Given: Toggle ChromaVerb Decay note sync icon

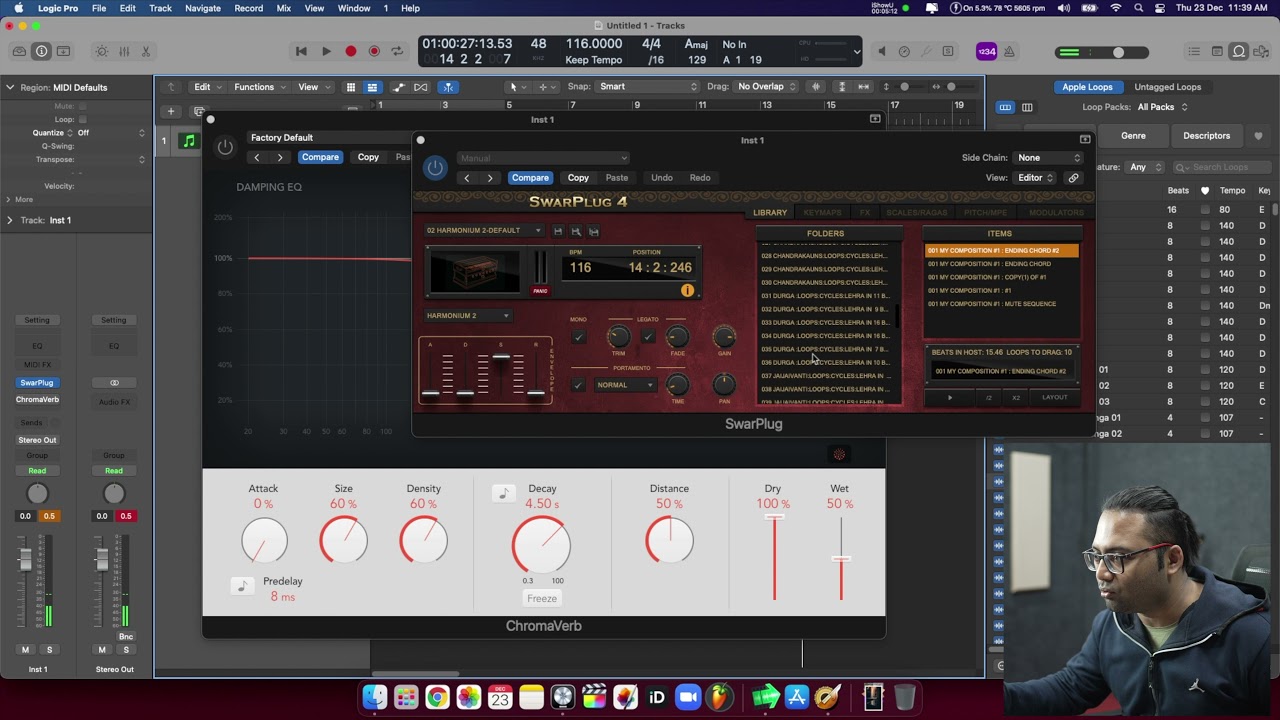Looking at the screenshot, I should [x=504, y=493].
